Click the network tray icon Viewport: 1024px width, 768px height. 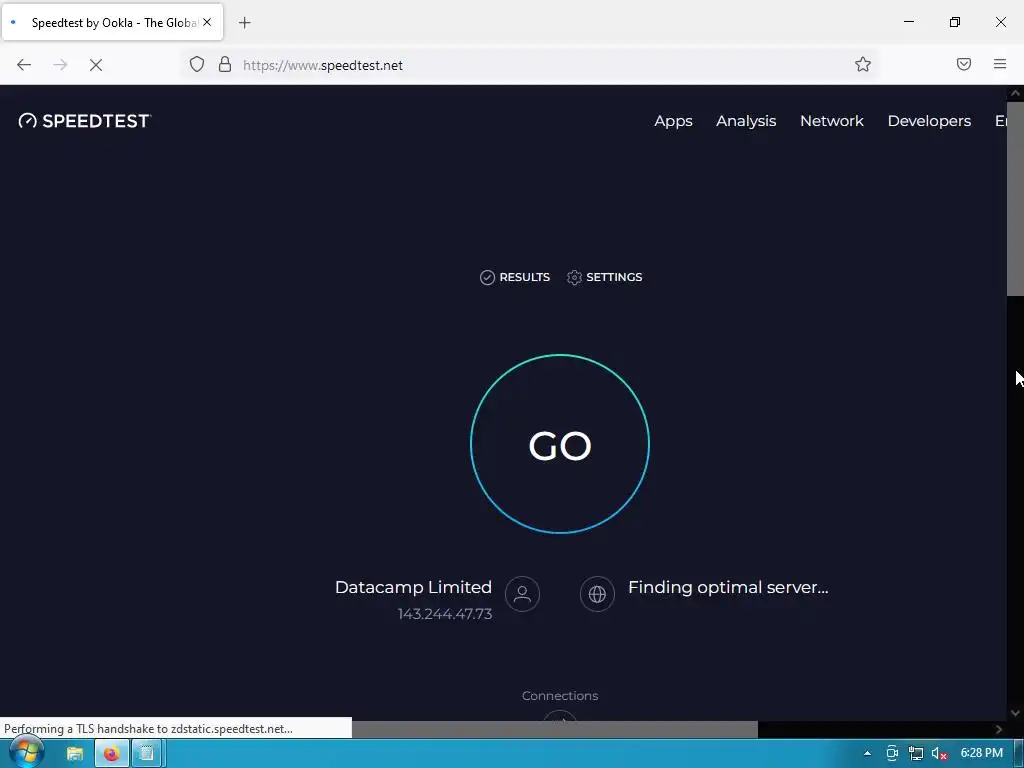coord(916,754)
